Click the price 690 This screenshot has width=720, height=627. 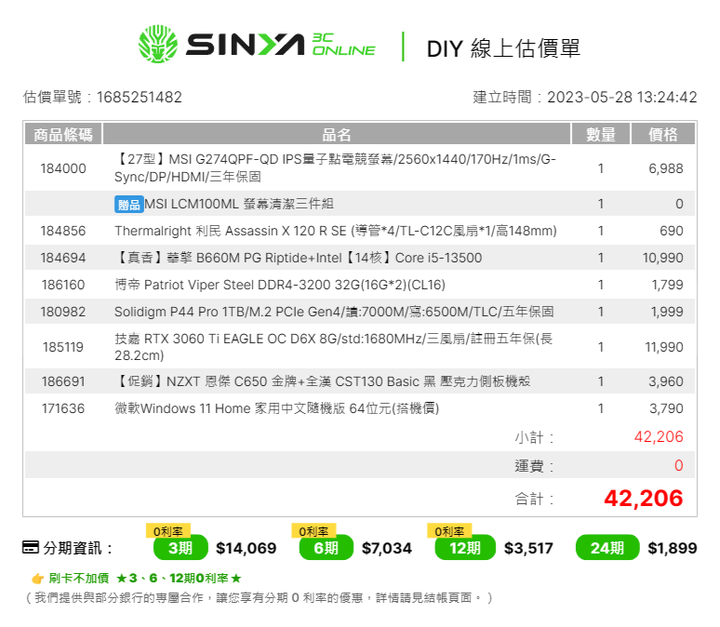point(671,231)
